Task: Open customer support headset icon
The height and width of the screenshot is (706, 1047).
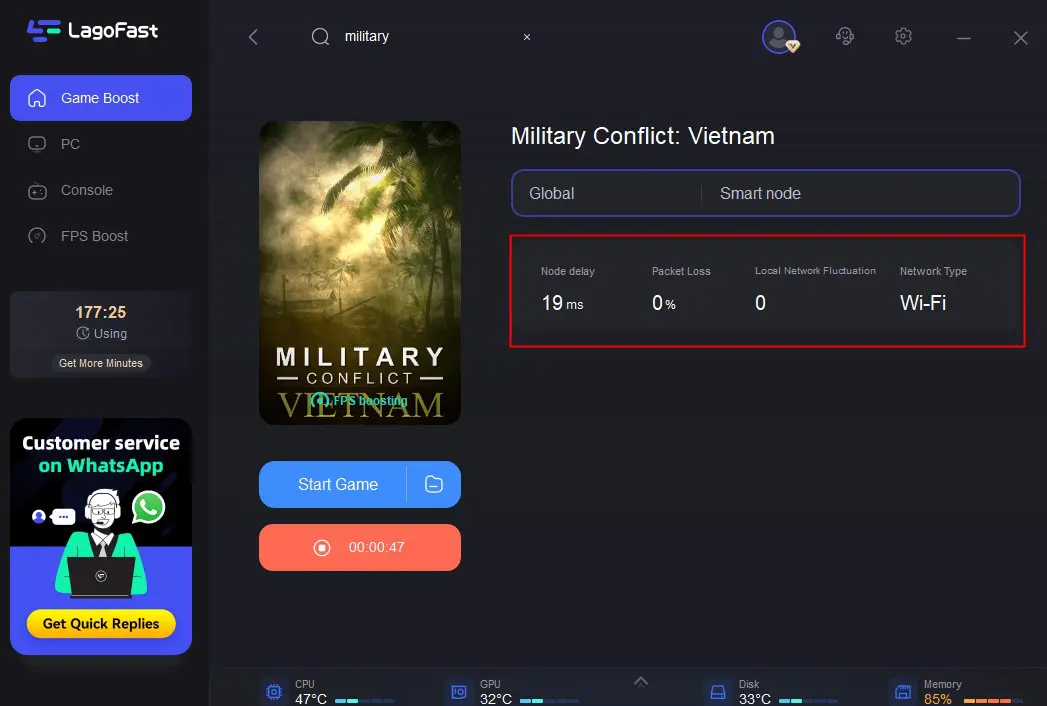Action: (845, 36)
